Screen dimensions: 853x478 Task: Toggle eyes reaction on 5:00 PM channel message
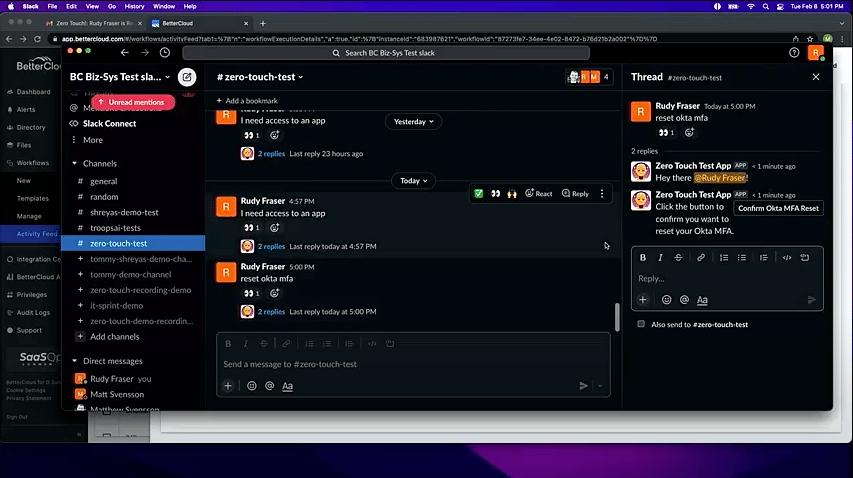[251, 293]
